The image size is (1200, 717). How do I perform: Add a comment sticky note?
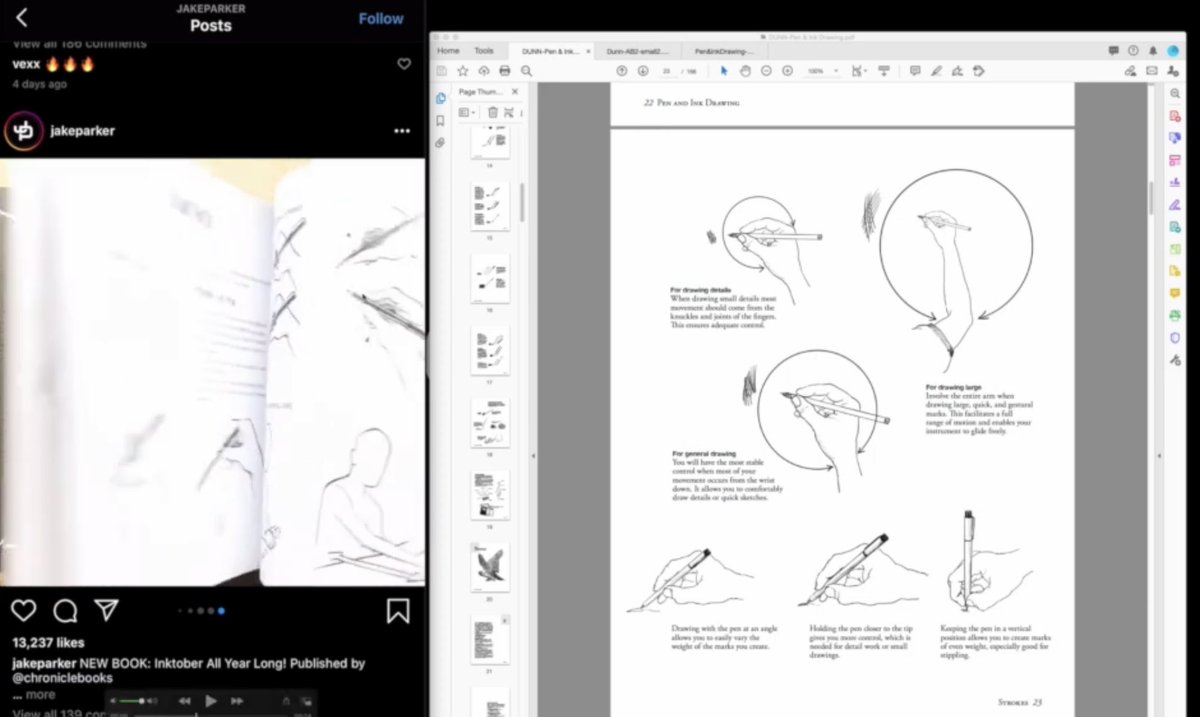pos(915,71)
